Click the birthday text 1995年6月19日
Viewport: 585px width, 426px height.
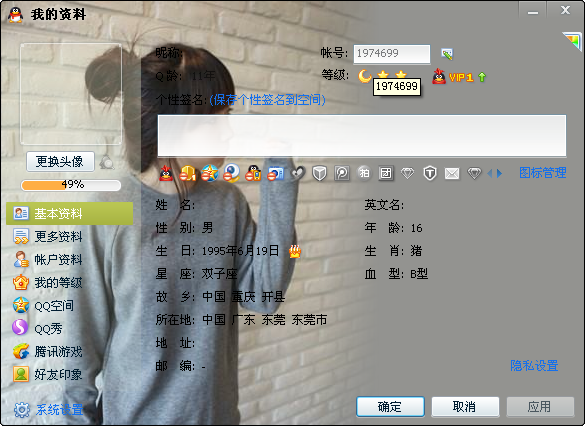[x=241, y=251]
